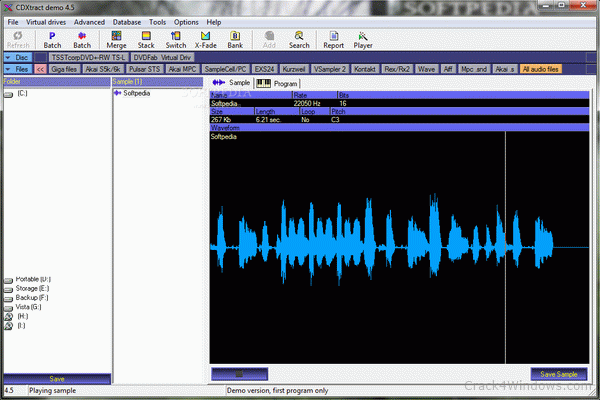Click the pink << button
The image size is (600, 400).
click(x=40, y=69)
